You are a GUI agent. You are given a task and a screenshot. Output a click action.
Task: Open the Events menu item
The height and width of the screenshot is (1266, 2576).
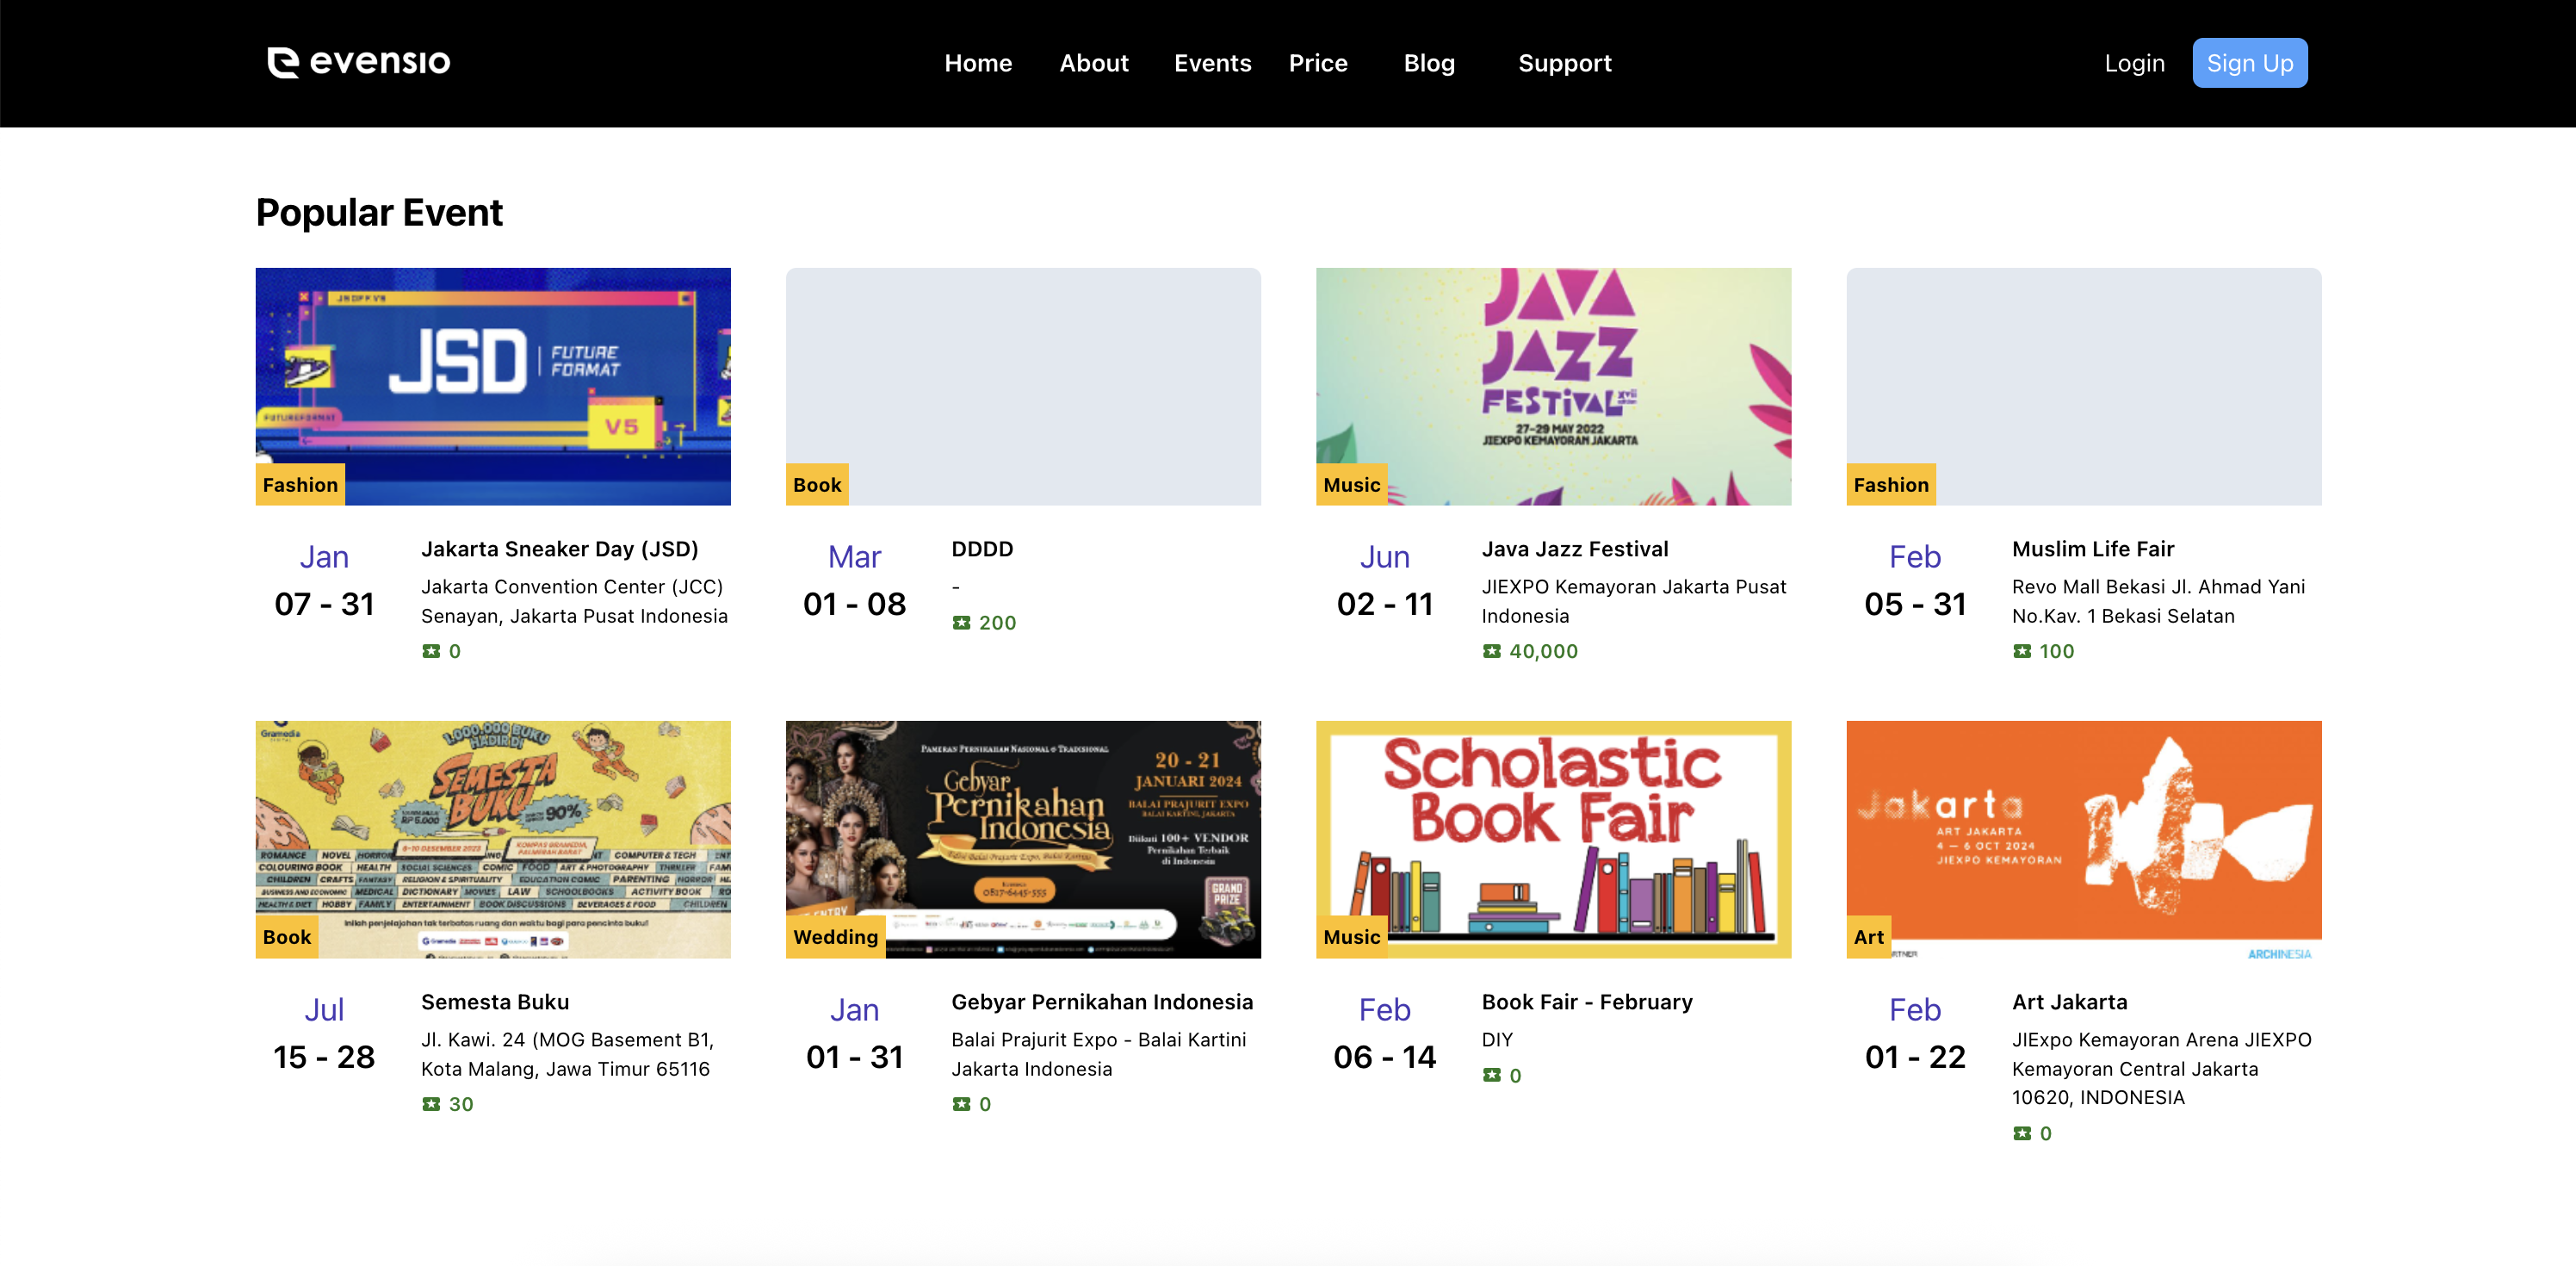(x=1212, y=63)
